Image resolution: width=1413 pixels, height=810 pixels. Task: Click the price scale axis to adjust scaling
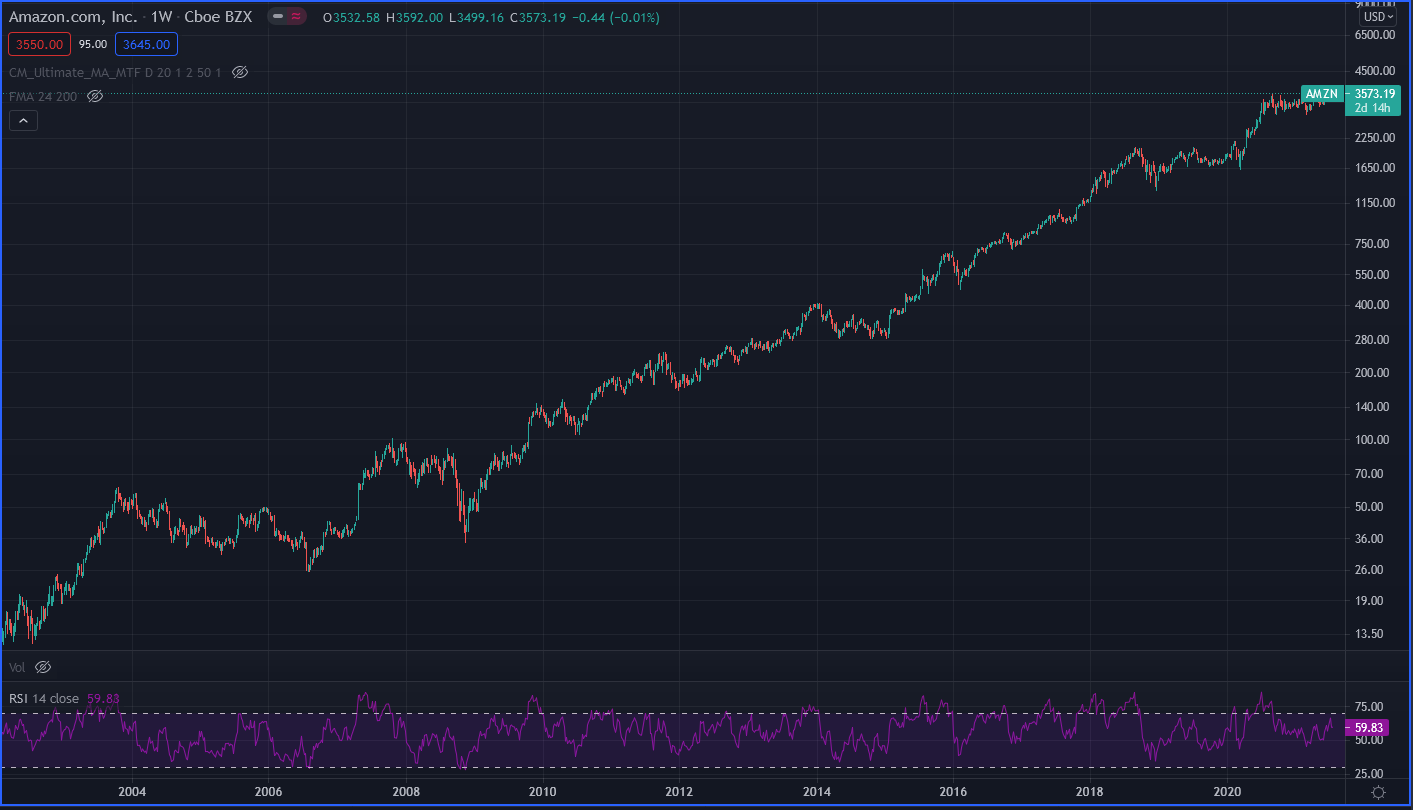tap(1377, 400)
